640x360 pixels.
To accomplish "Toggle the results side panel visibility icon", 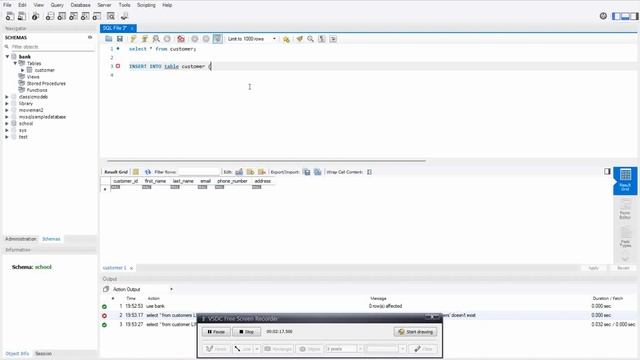I will [x=607, y=171].
